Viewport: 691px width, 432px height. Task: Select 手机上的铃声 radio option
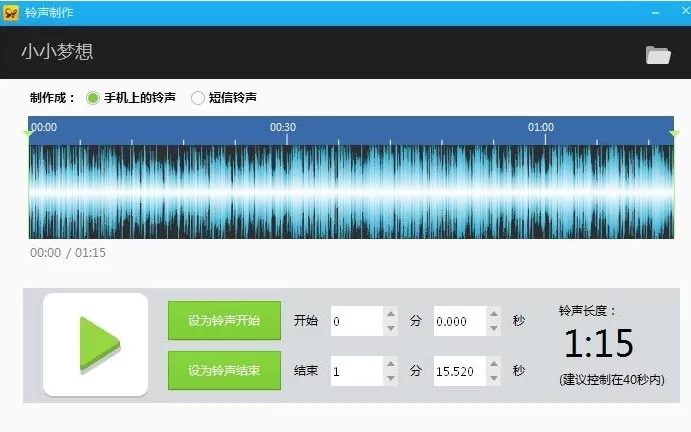tap(93, 98)
